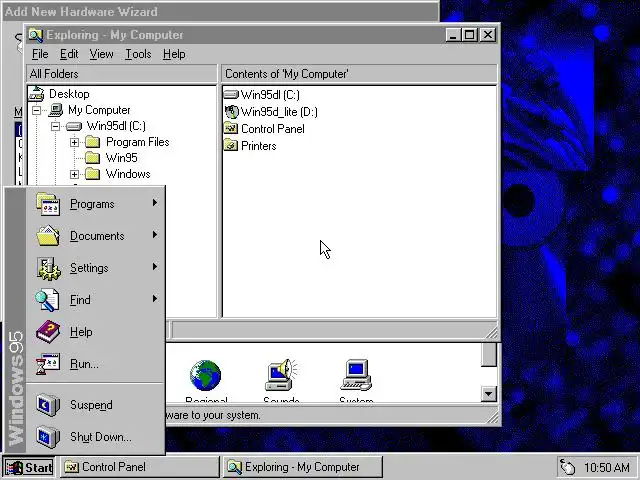The image size is (640, 480).
Task: Open the File menu in Explorer
Action: 40,54
